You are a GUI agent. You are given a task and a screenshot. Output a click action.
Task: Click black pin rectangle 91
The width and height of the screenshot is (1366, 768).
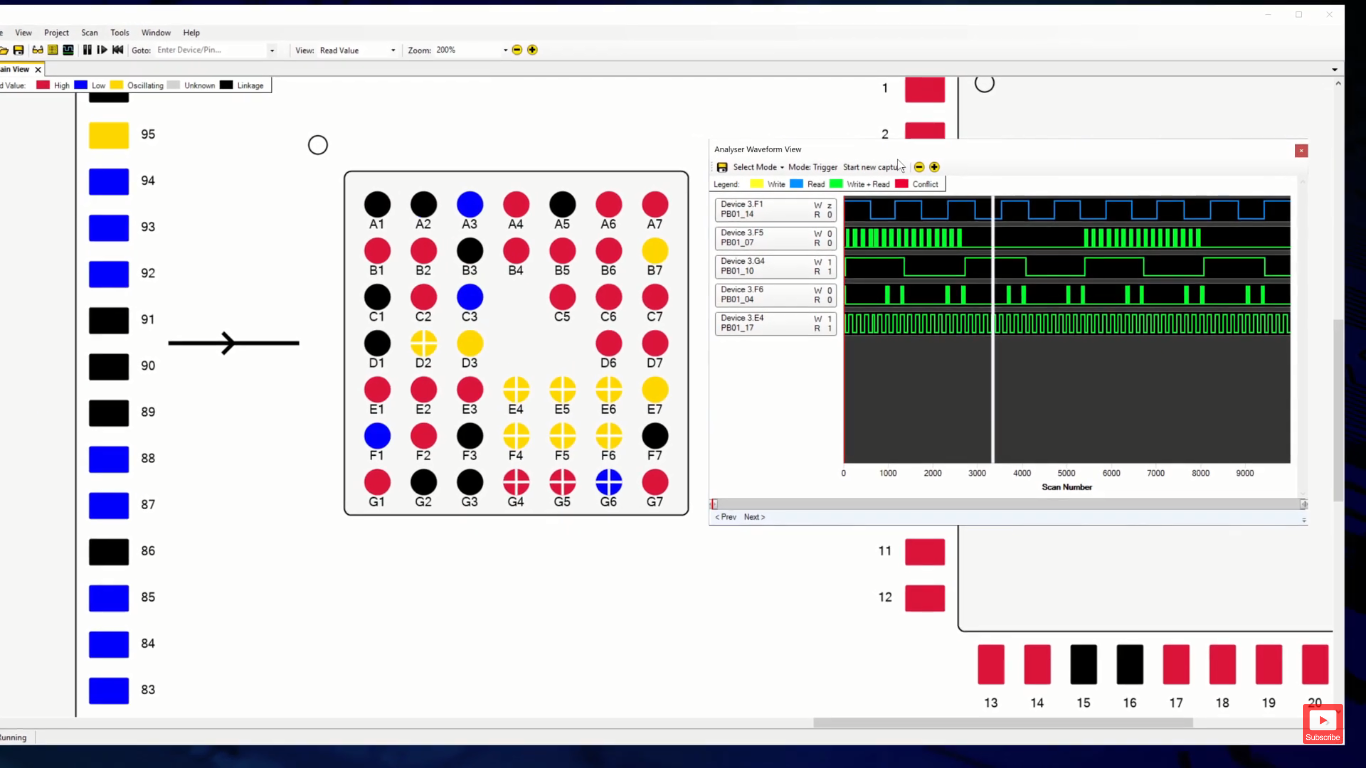(109, 320)
